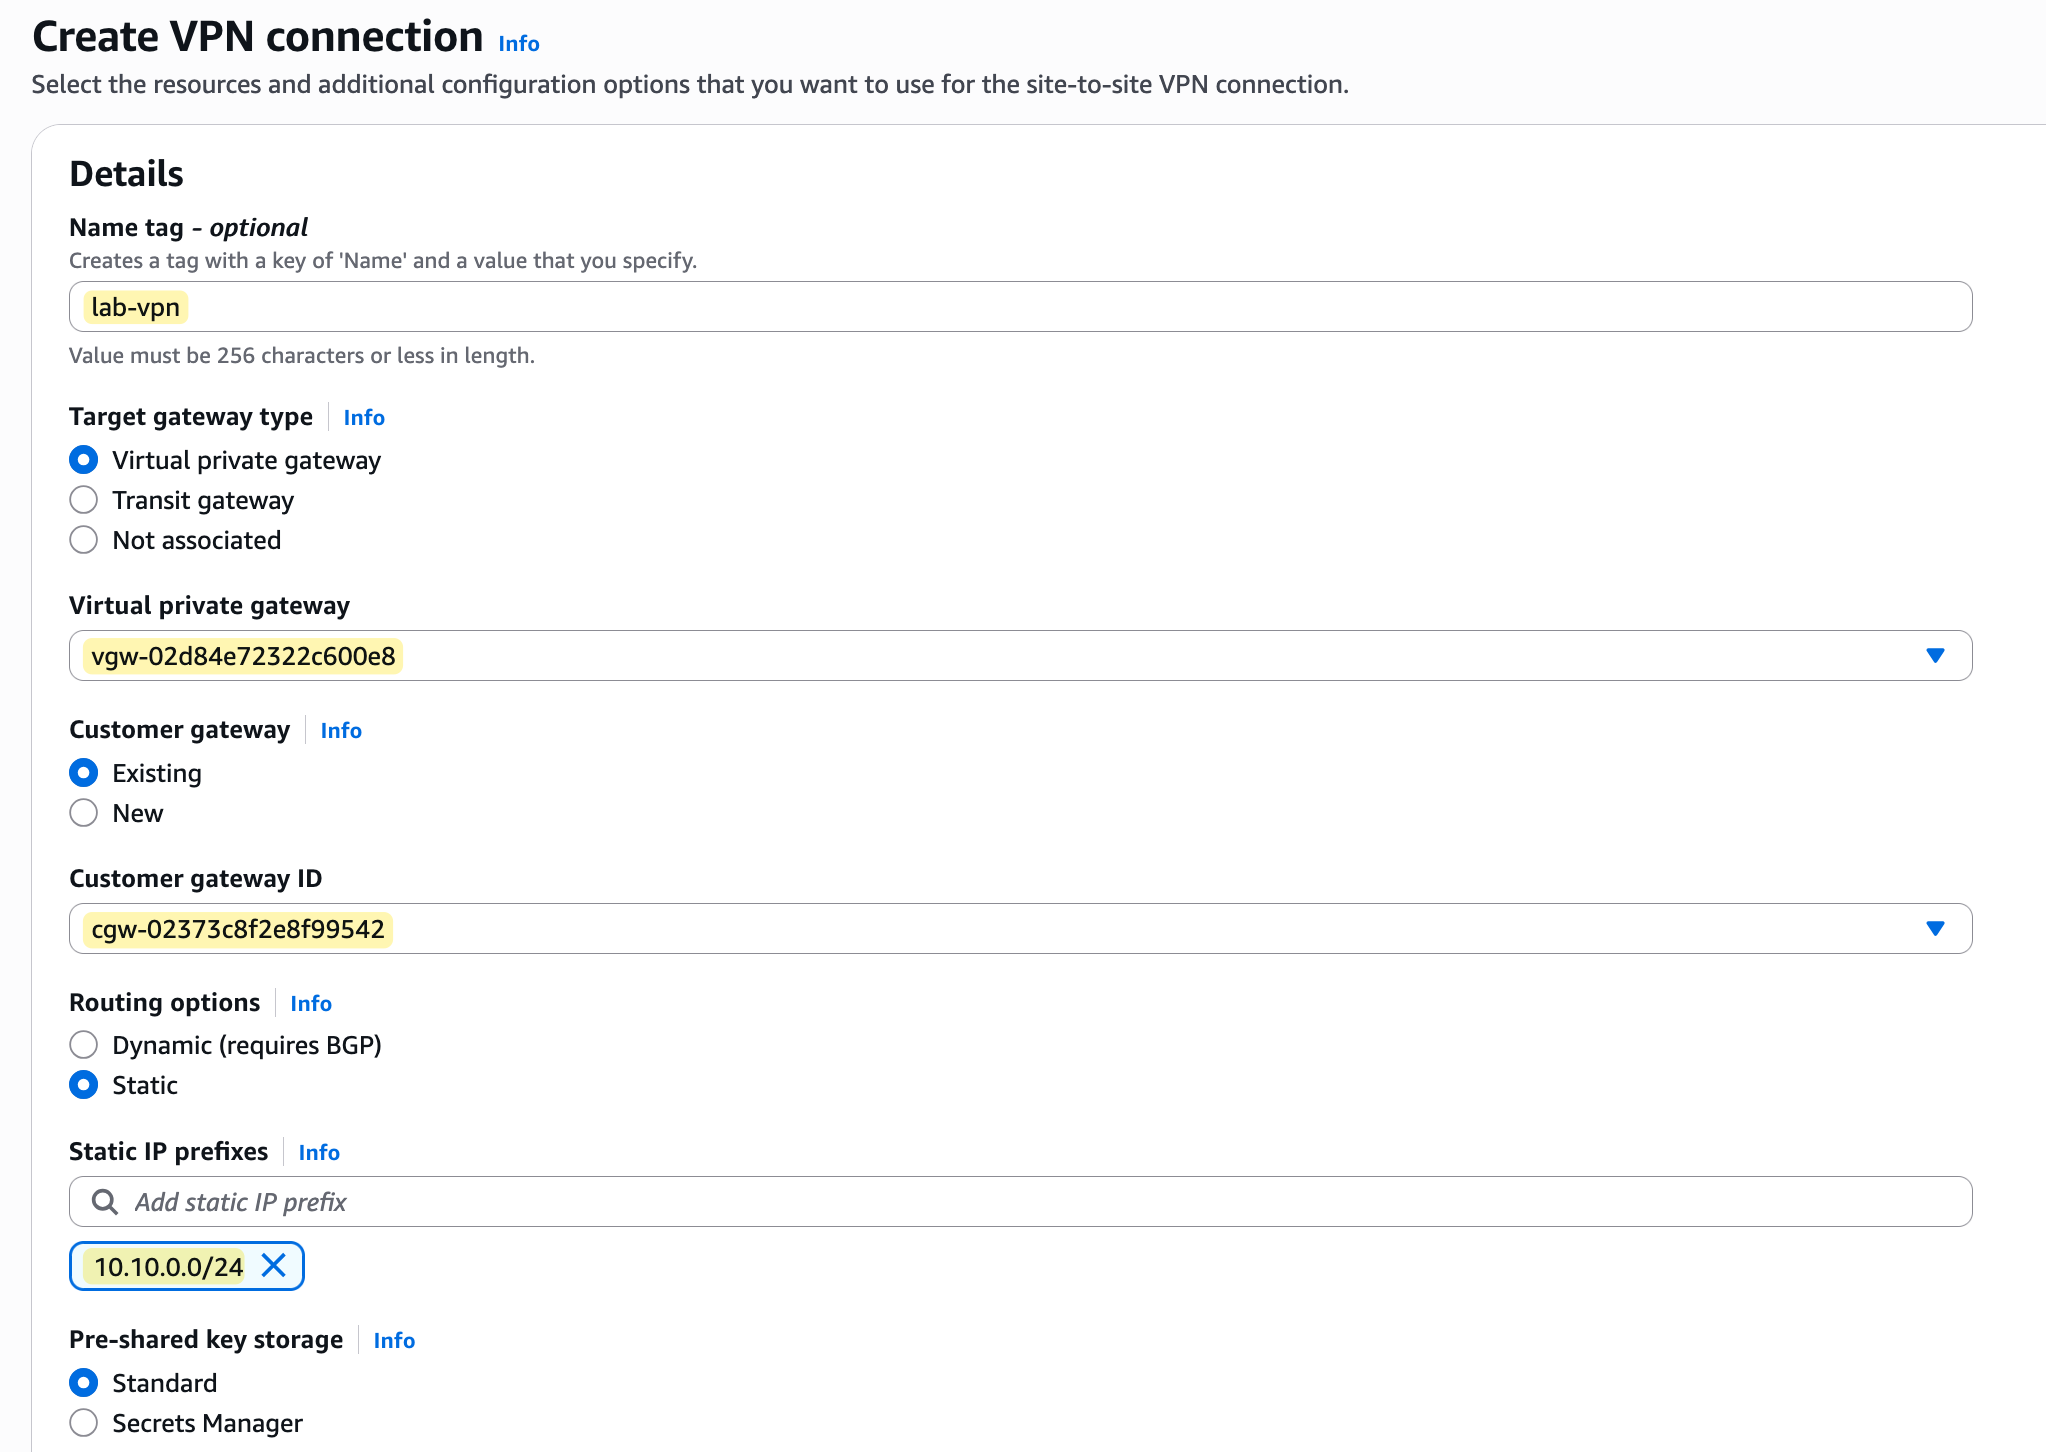The image size is (2046, 1452).
Task: Select New customer gateway option
Action: pyautogui.click(x=84, y=813)
